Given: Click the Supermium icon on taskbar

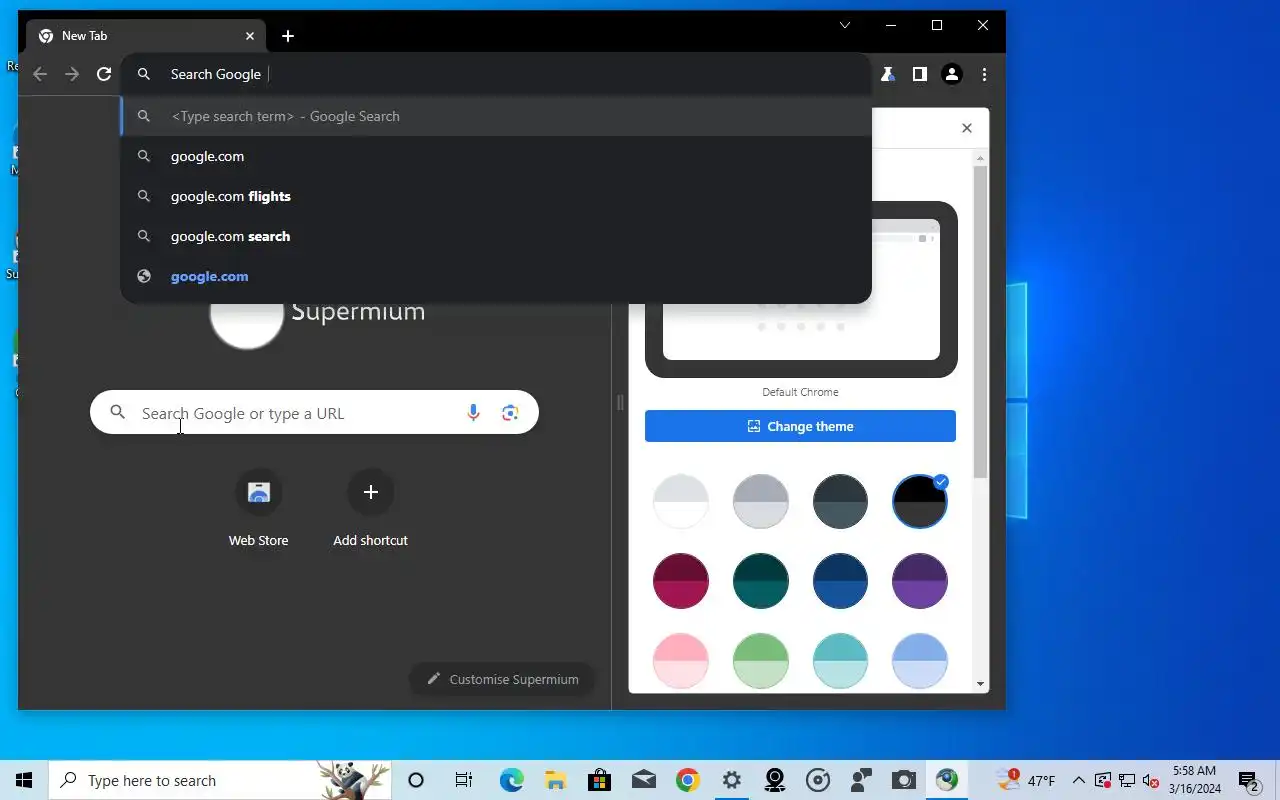Looking at the screenshot, I should click(947, 780).
